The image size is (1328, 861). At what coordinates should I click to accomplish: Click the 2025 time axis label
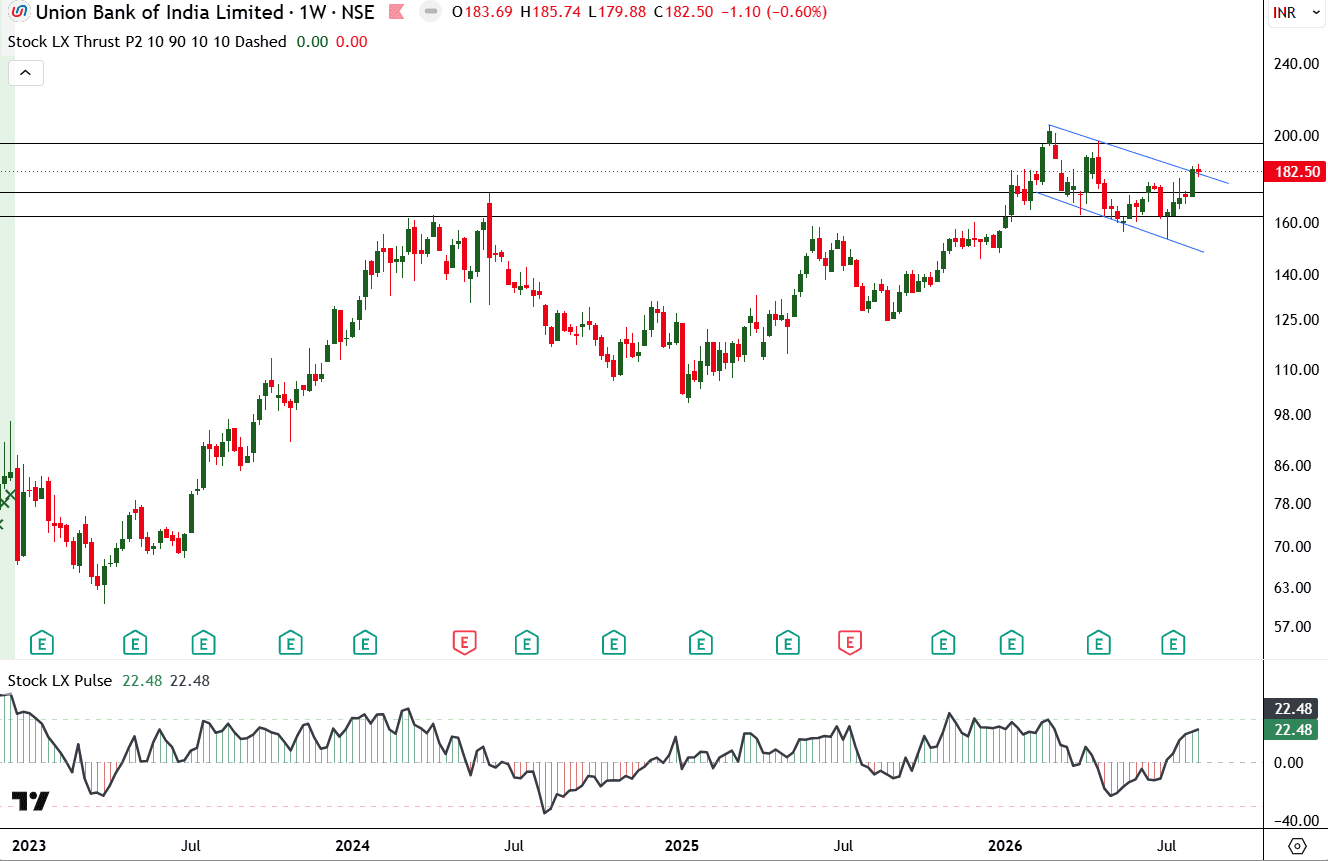click(x=683, y=846)
